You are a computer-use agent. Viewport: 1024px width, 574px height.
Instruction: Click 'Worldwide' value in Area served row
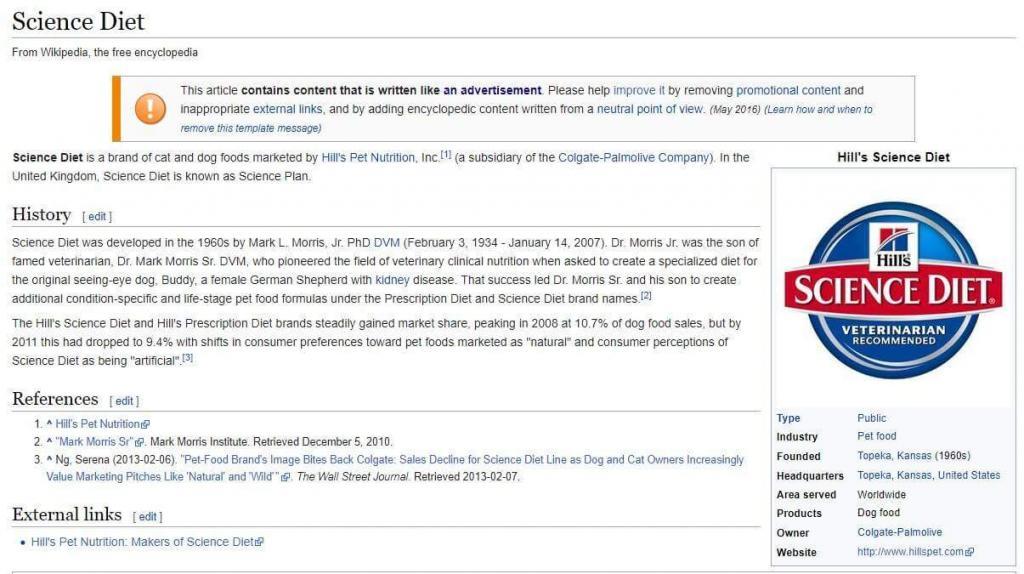pyautogui.click(x=882, y=494)
